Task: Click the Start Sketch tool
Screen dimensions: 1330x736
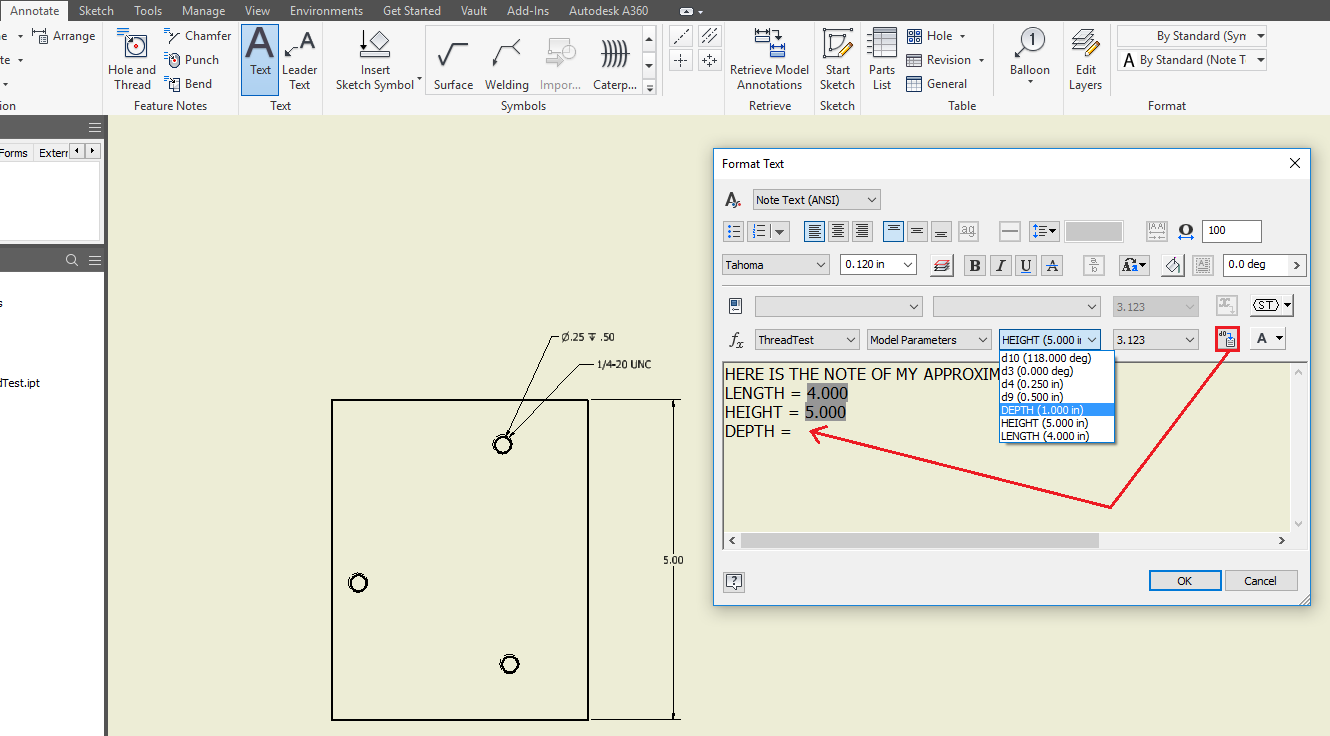Action: pyautogui.click(x=837, y=60)
